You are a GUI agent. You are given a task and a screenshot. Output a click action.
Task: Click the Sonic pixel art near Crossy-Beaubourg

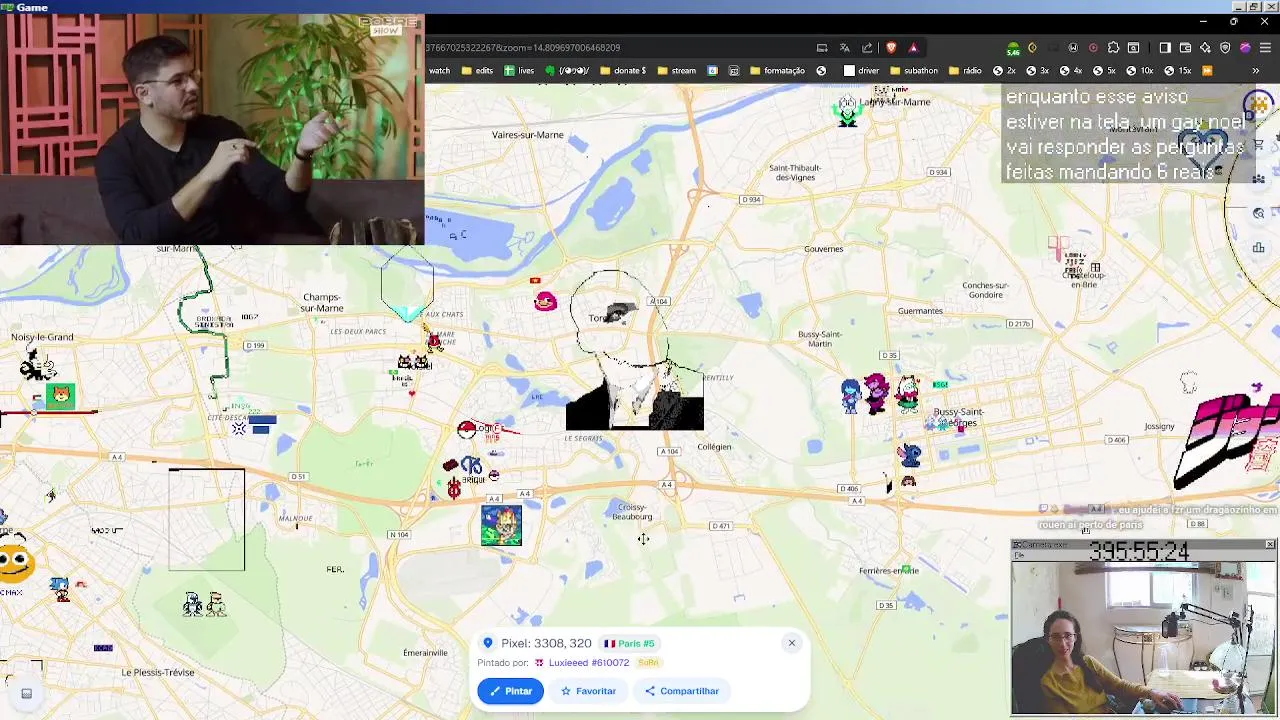(x=501, y=525)
